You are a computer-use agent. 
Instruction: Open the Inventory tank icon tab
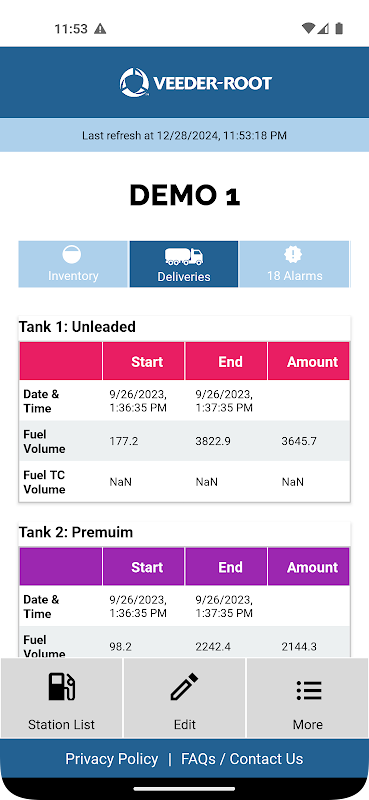click(71, 254)
